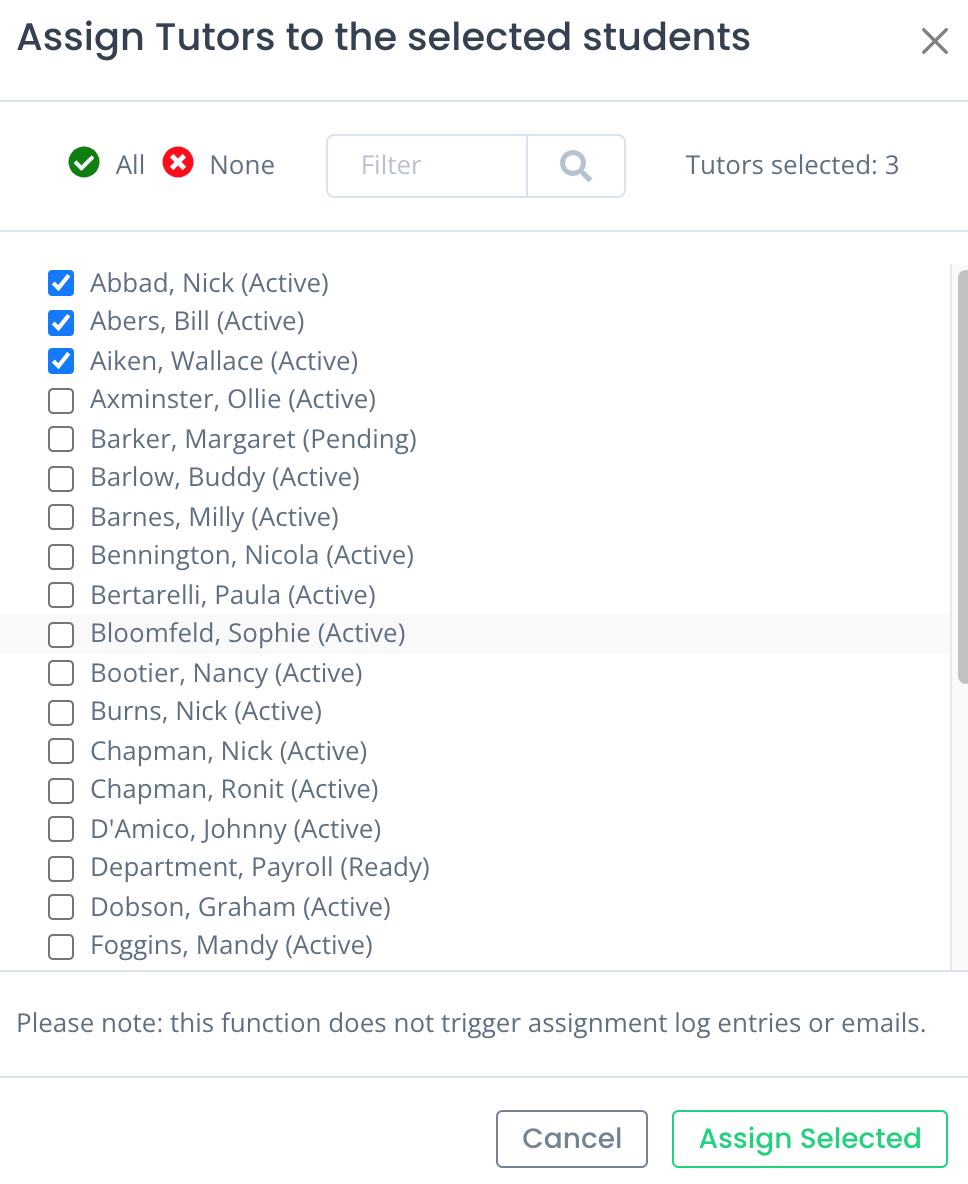Uncheck Aiken, Wallace checkbox

pyautogui.click(x=61, y=361)
